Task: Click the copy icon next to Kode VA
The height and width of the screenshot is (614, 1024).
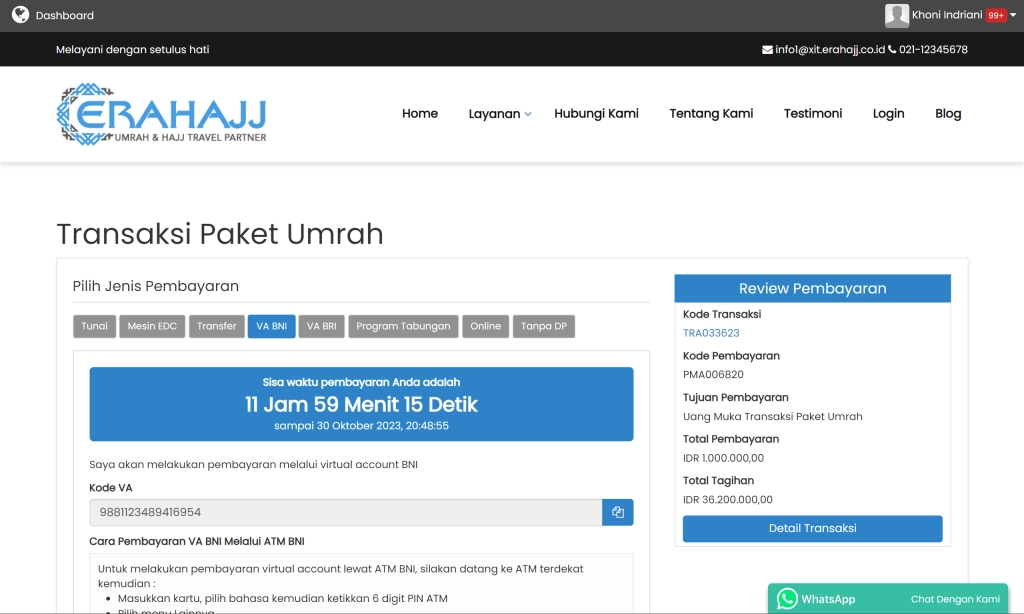Action: 617,512
